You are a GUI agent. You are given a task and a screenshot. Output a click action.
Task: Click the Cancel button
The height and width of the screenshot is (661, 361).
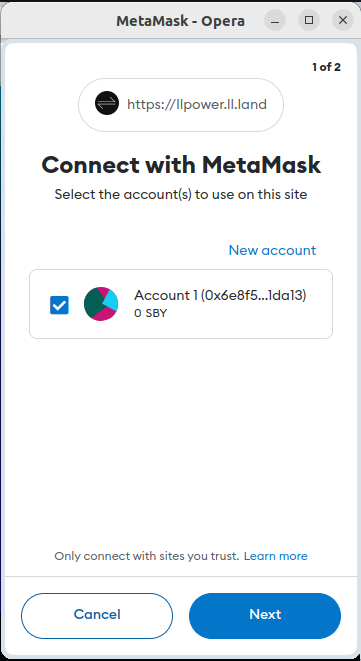97,615
